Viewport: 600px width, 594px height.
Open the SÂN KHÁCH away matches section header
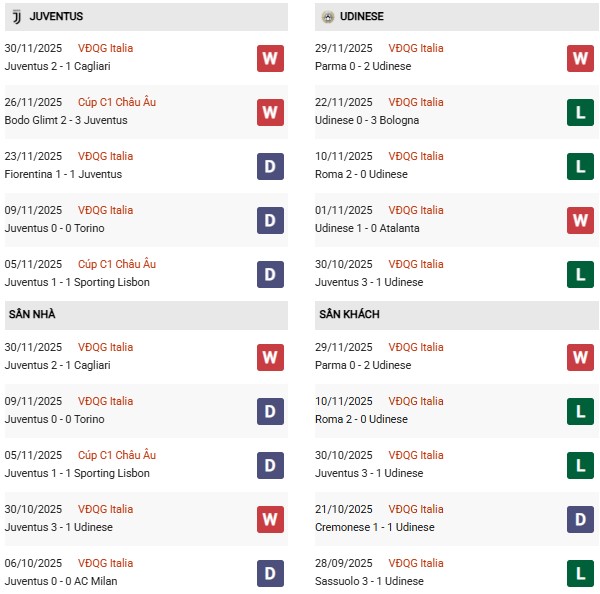point(349,315)
